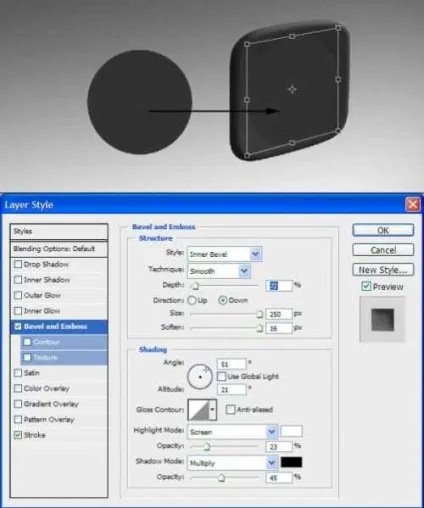Select the Up direction radio button
This screenshot has height=508, width=424.
[x=192, y=300]
